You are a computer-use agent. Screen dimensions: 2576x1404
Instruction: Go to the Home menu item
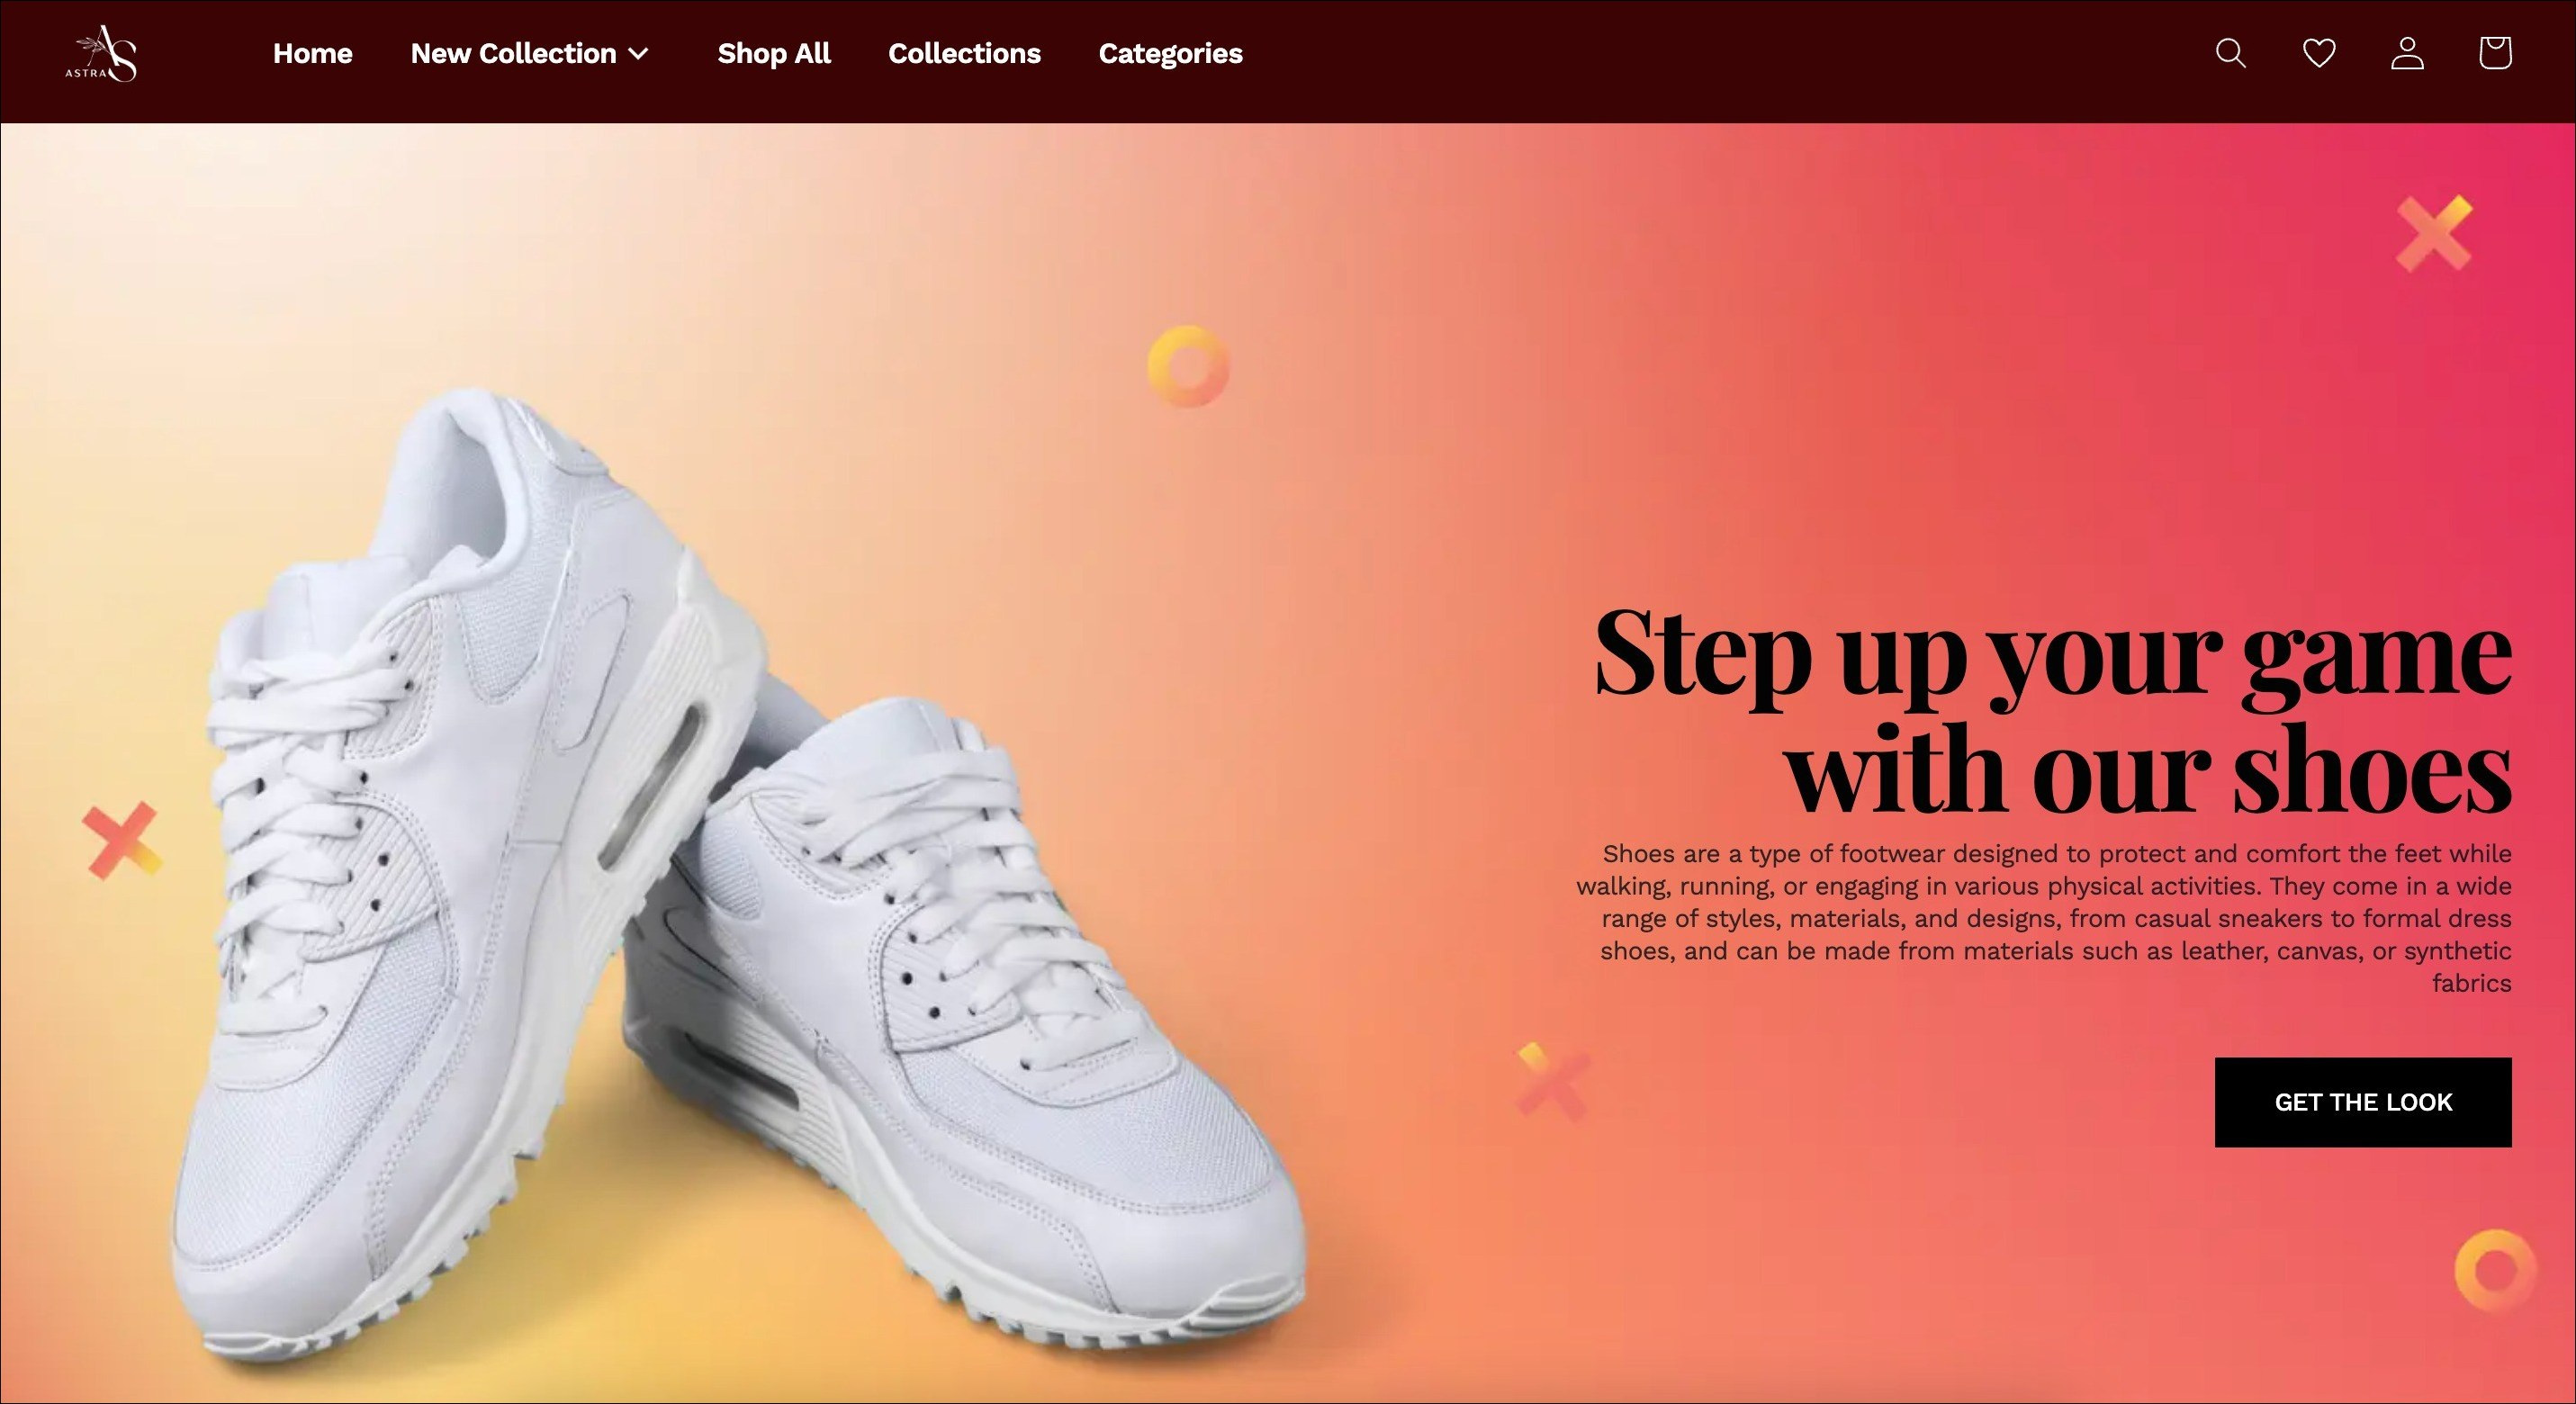[312, 53]
